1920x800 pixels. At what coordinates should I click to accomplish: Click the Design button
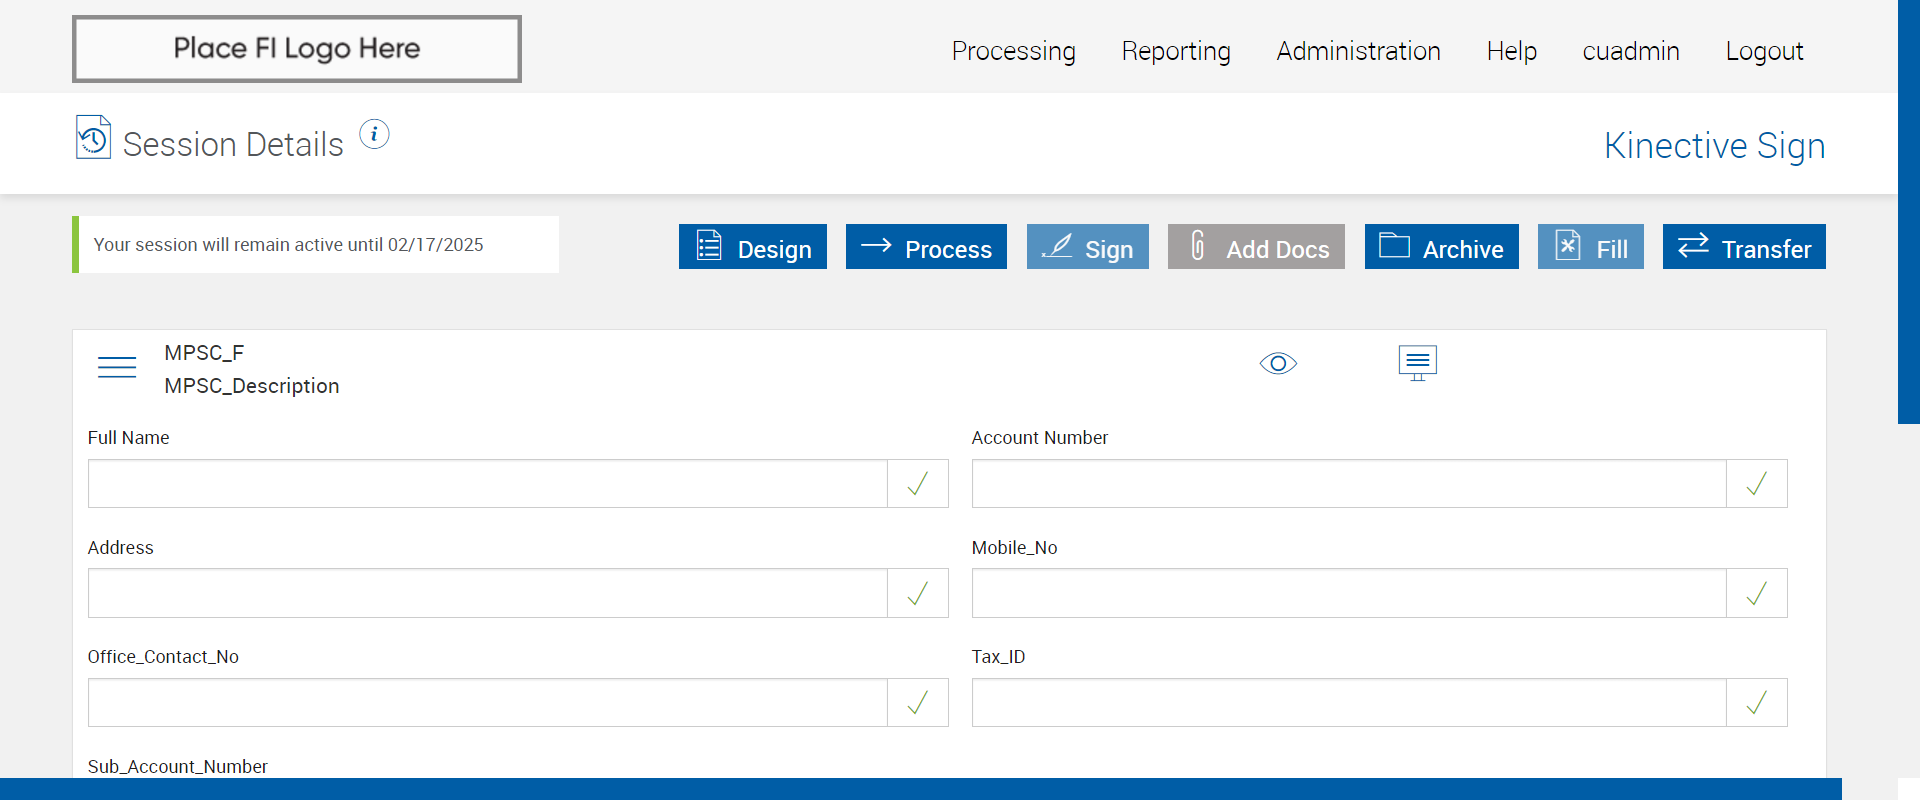(x=753, y=247)
